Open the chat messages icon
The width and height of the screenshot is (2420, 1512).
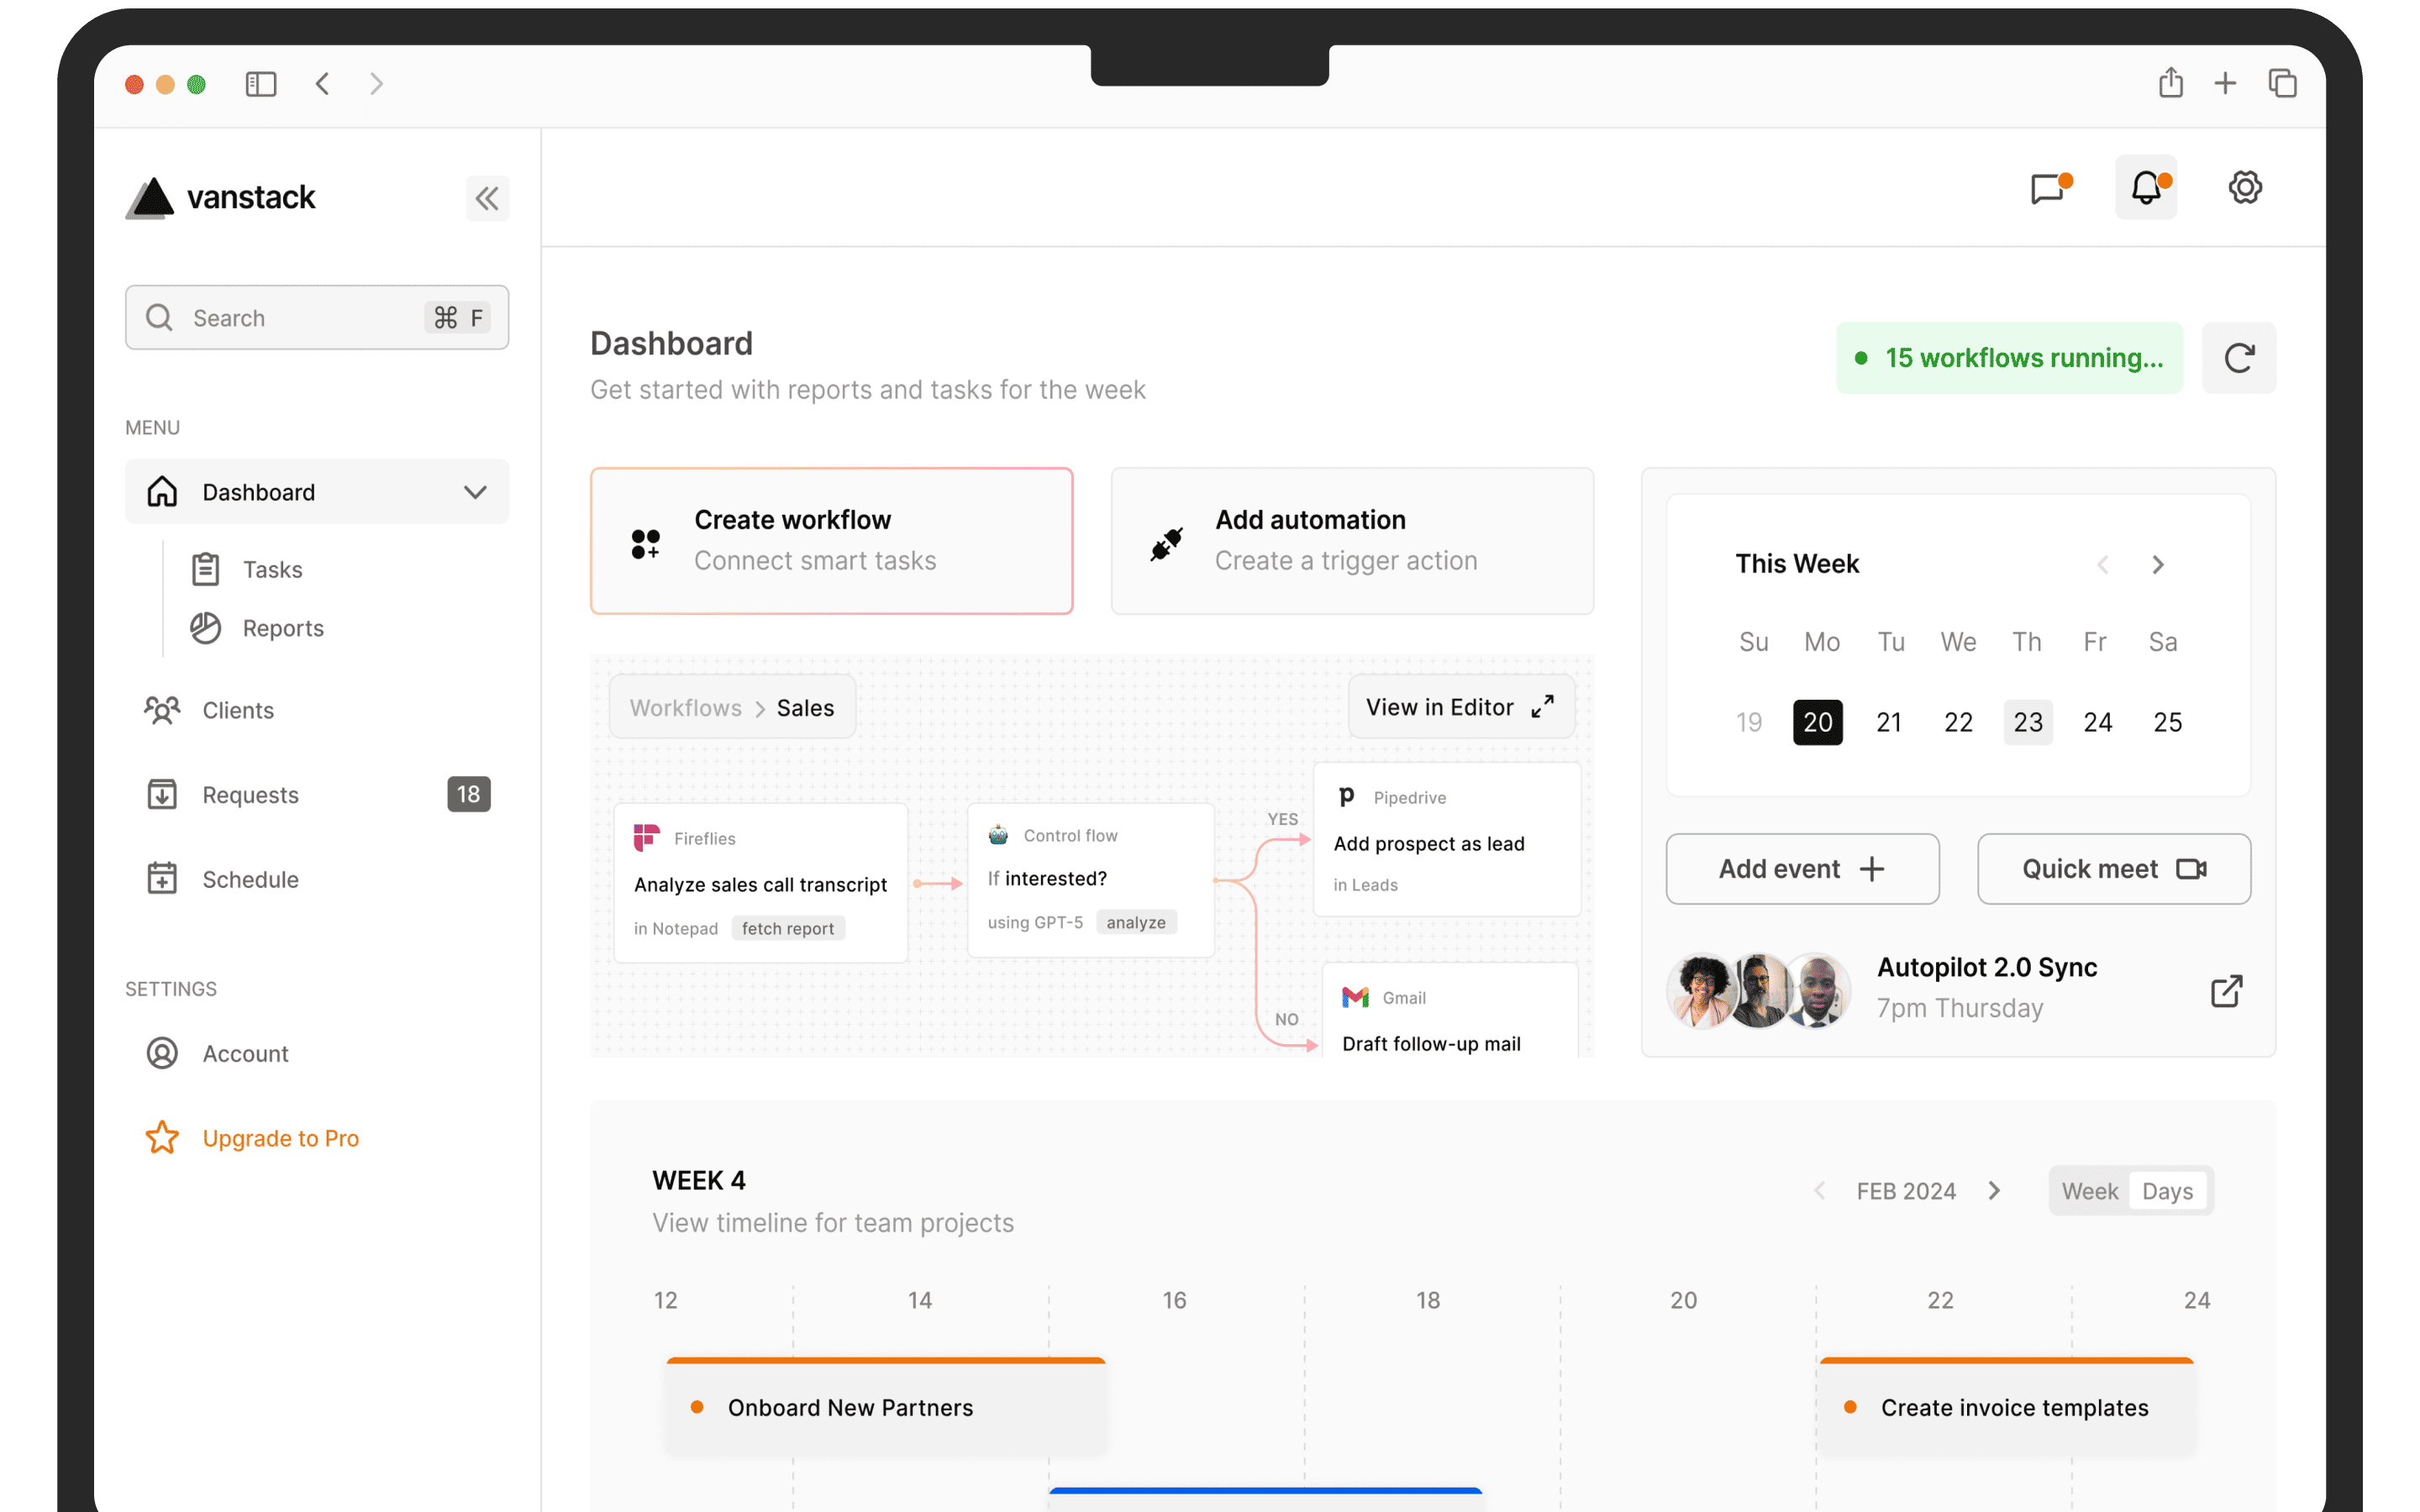pyautogui.click(x=2050, y=188)
